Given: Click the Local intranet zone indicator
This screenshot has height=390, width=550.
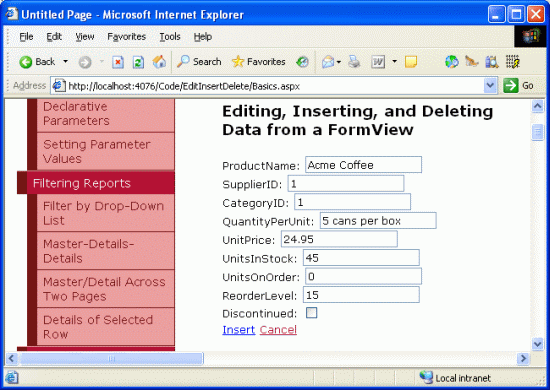Looking at the screenshot, I should [x=455, y=378].
